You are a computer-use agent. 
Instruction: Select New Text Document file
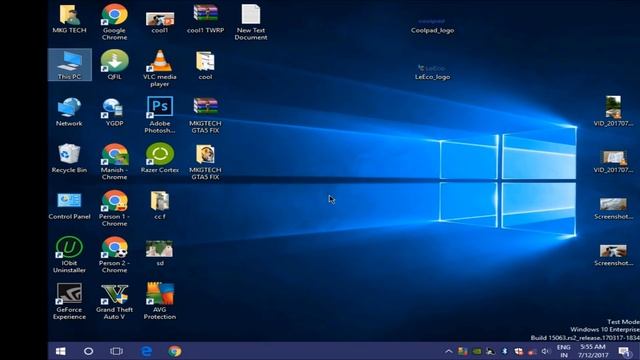coord(251,22)
